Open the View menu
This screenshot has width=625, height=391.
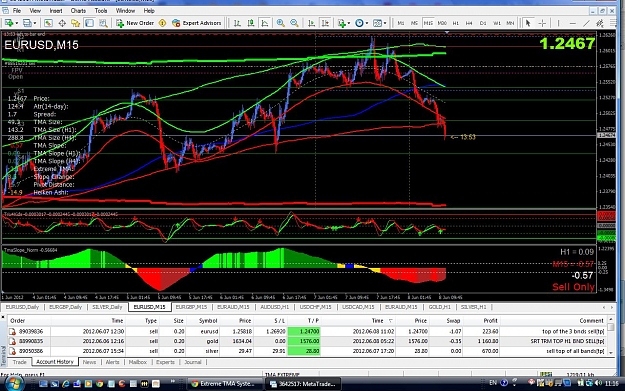(35, 11)
